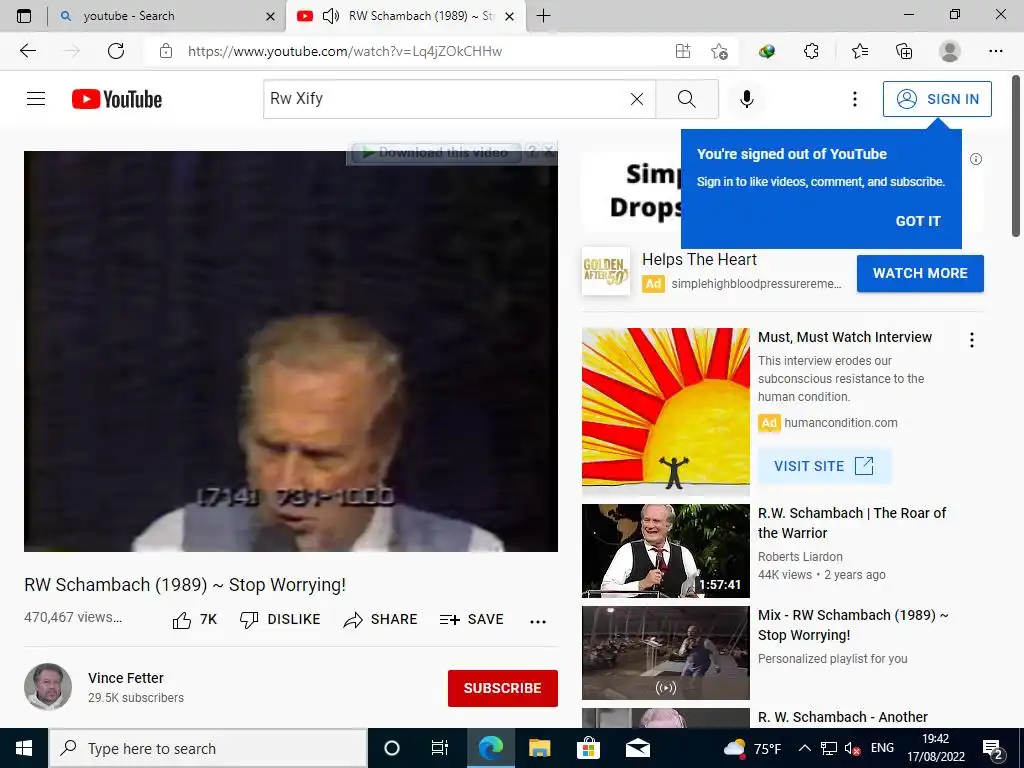Clear the YouTube search box text
This screenshot has width=1024, height=768.
click(x=637, y=99)
